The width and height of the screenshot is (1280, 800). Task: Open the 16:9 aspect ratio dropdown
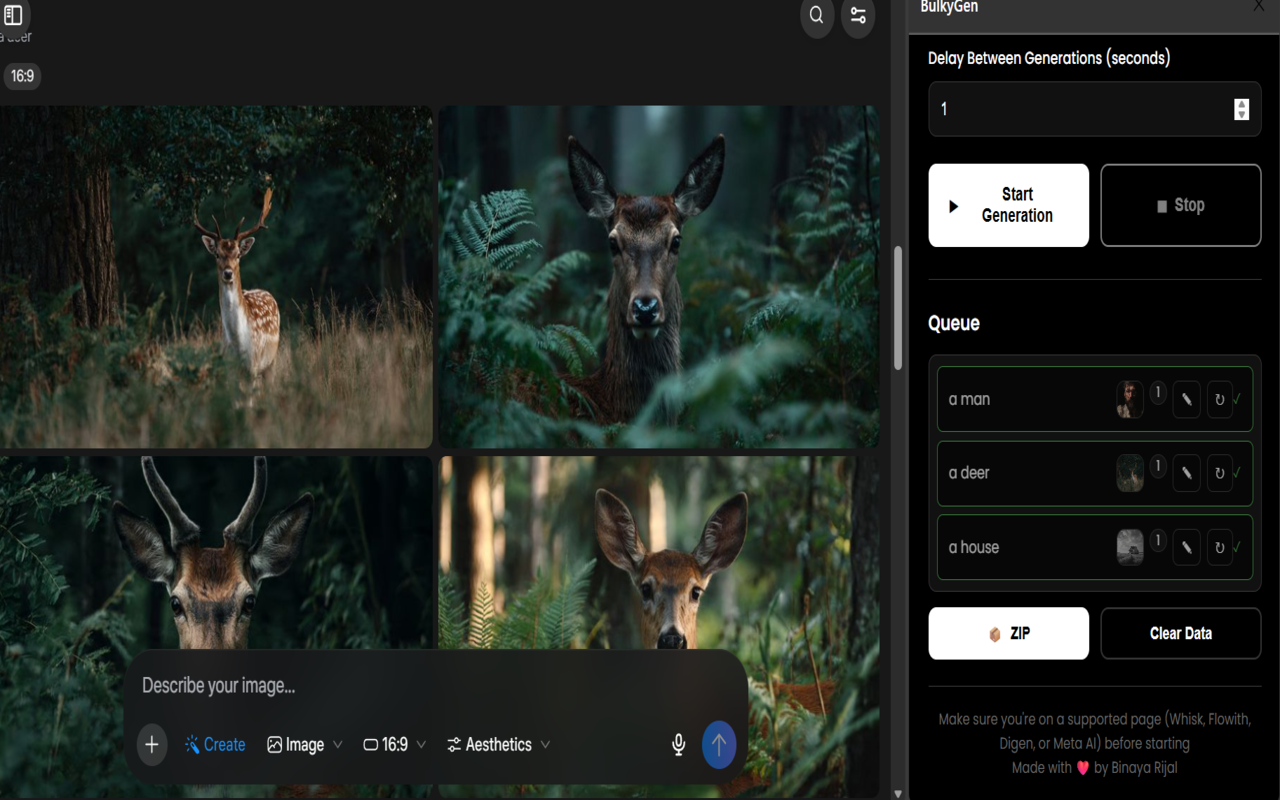point(394,744)
